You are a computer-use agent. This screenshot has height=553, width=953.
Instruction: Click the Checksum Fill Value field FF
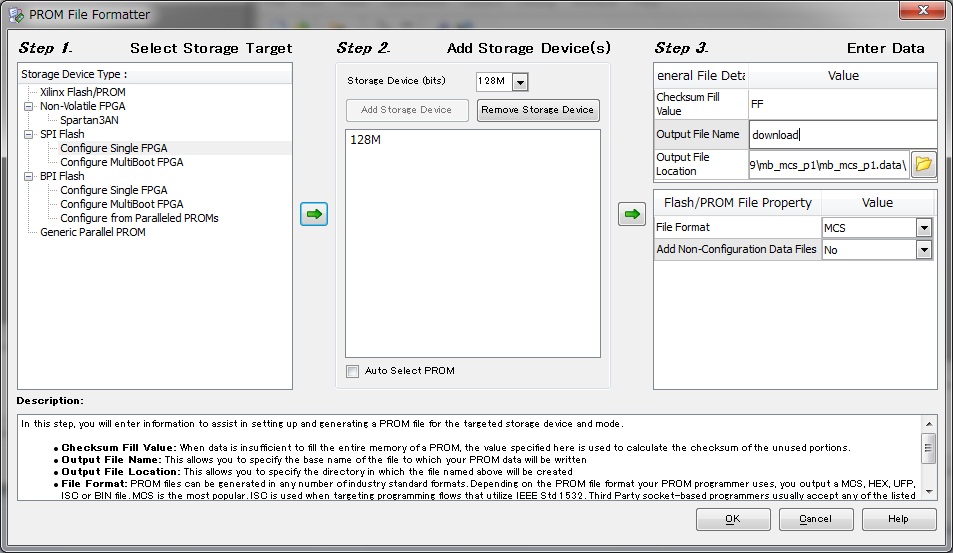pyautogui.click(x=842, y=104)
